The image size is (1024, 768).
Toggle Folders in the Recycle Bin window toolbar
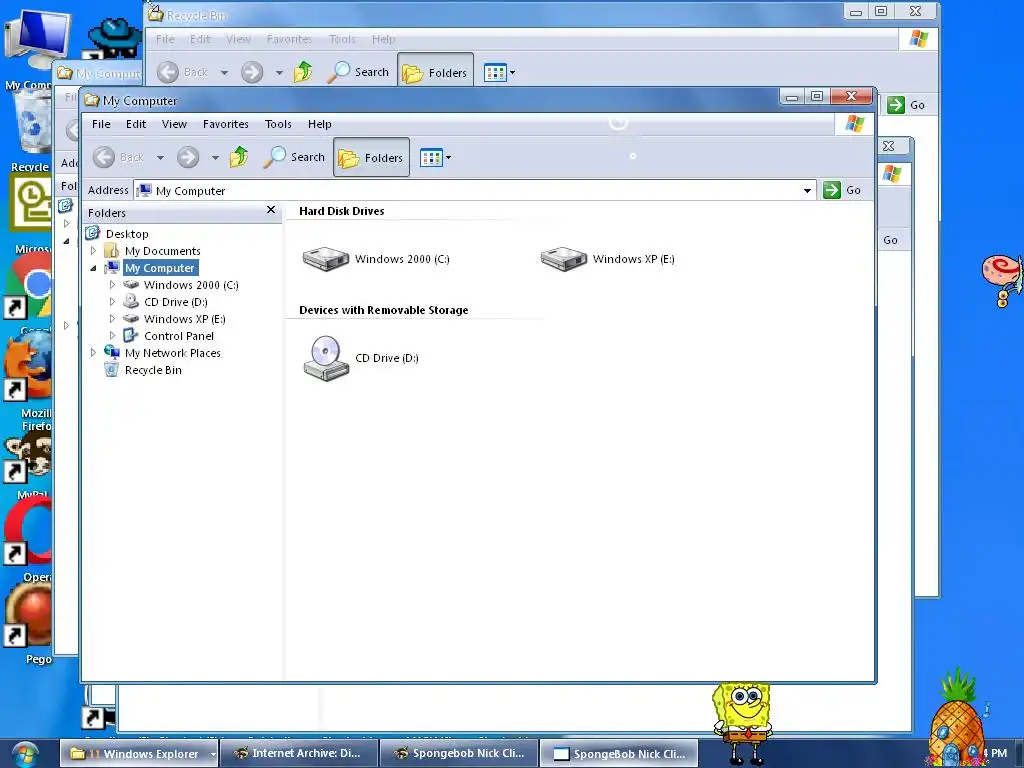436,72
